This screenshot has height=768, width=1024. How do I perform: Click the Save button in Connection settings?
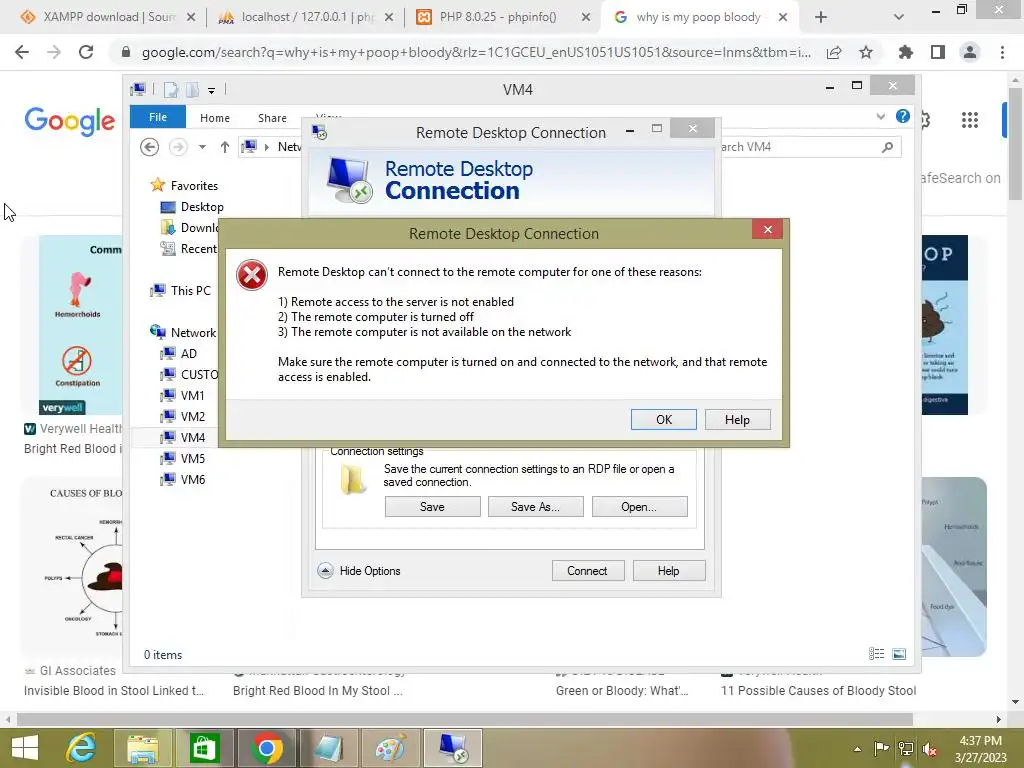pos(432,507)
